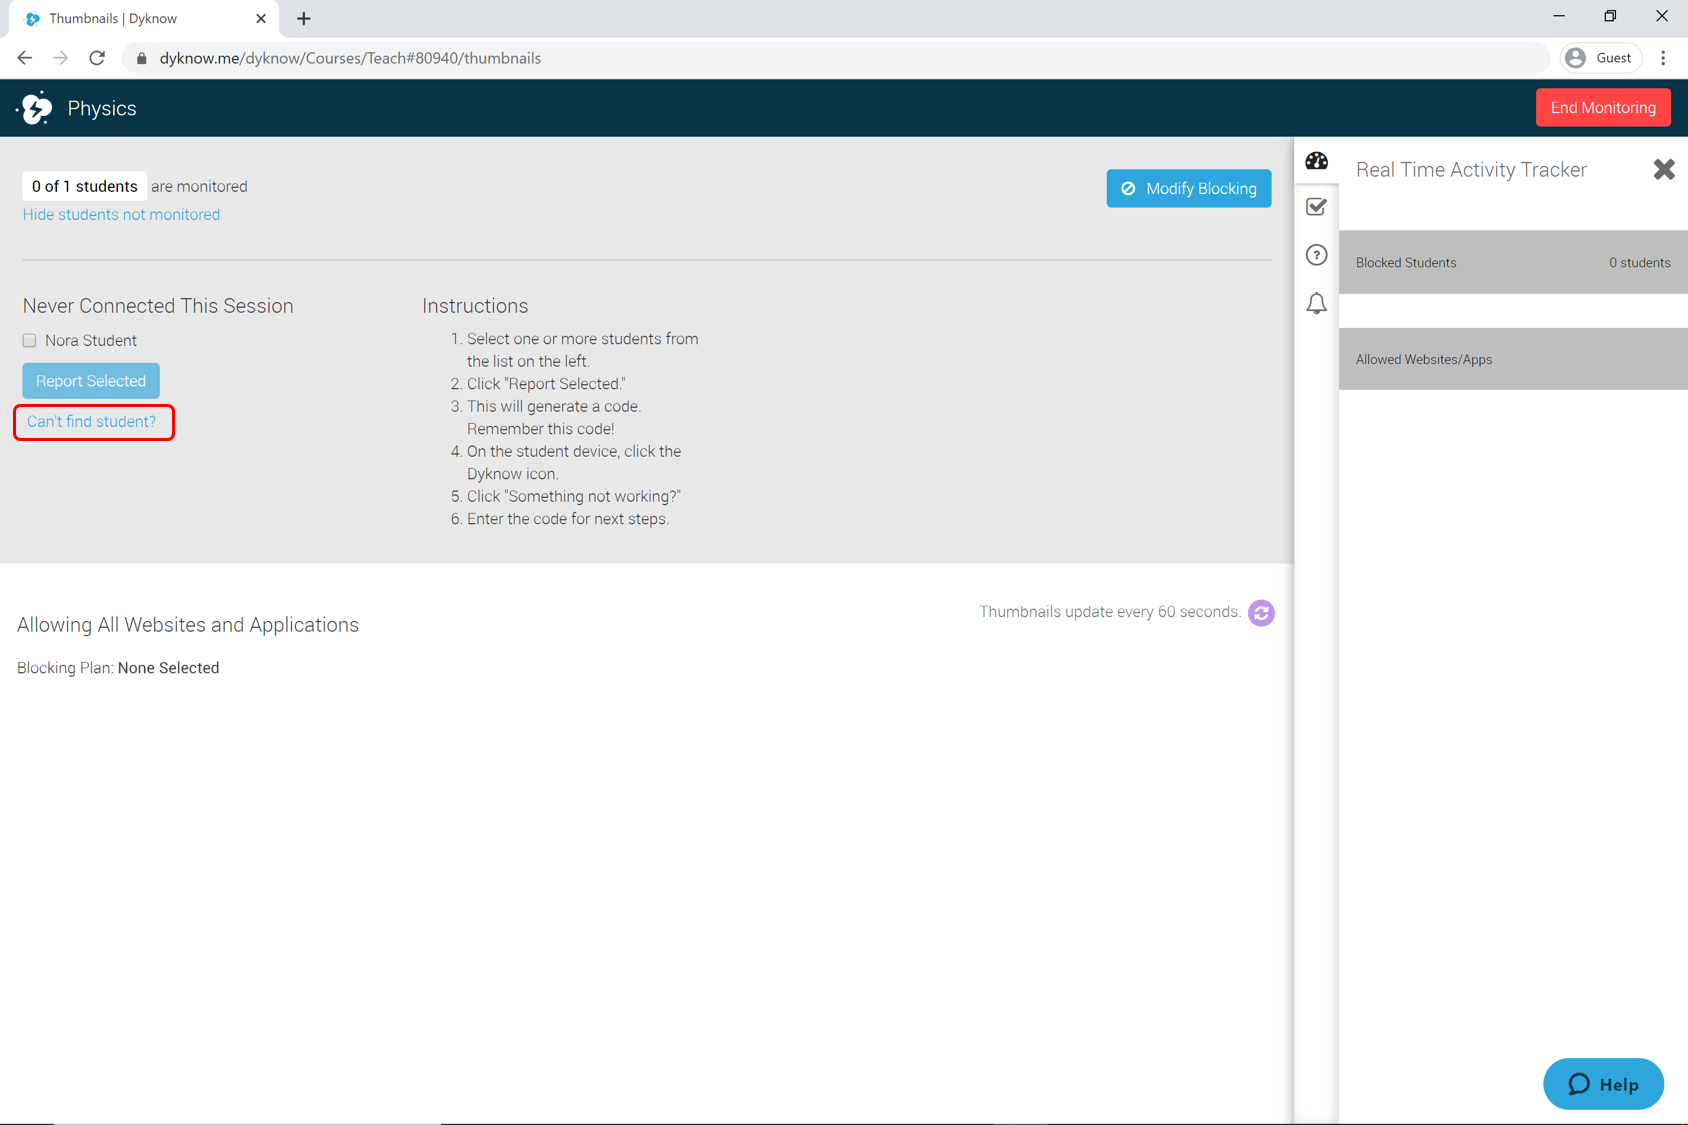The height and width of the screenshot is (1125, 1688).
Task: Click Hide students not monitored link
Action: coord(121,214)
